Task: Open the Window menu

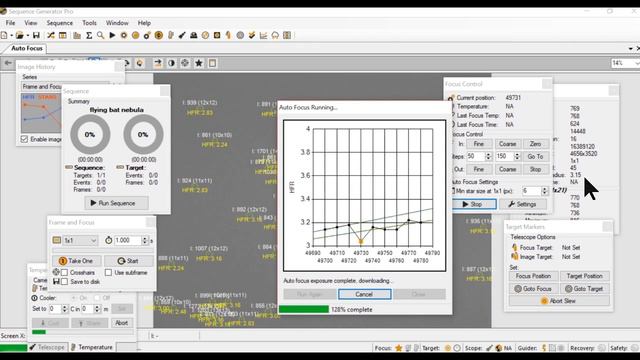Action: coord(117,23)
